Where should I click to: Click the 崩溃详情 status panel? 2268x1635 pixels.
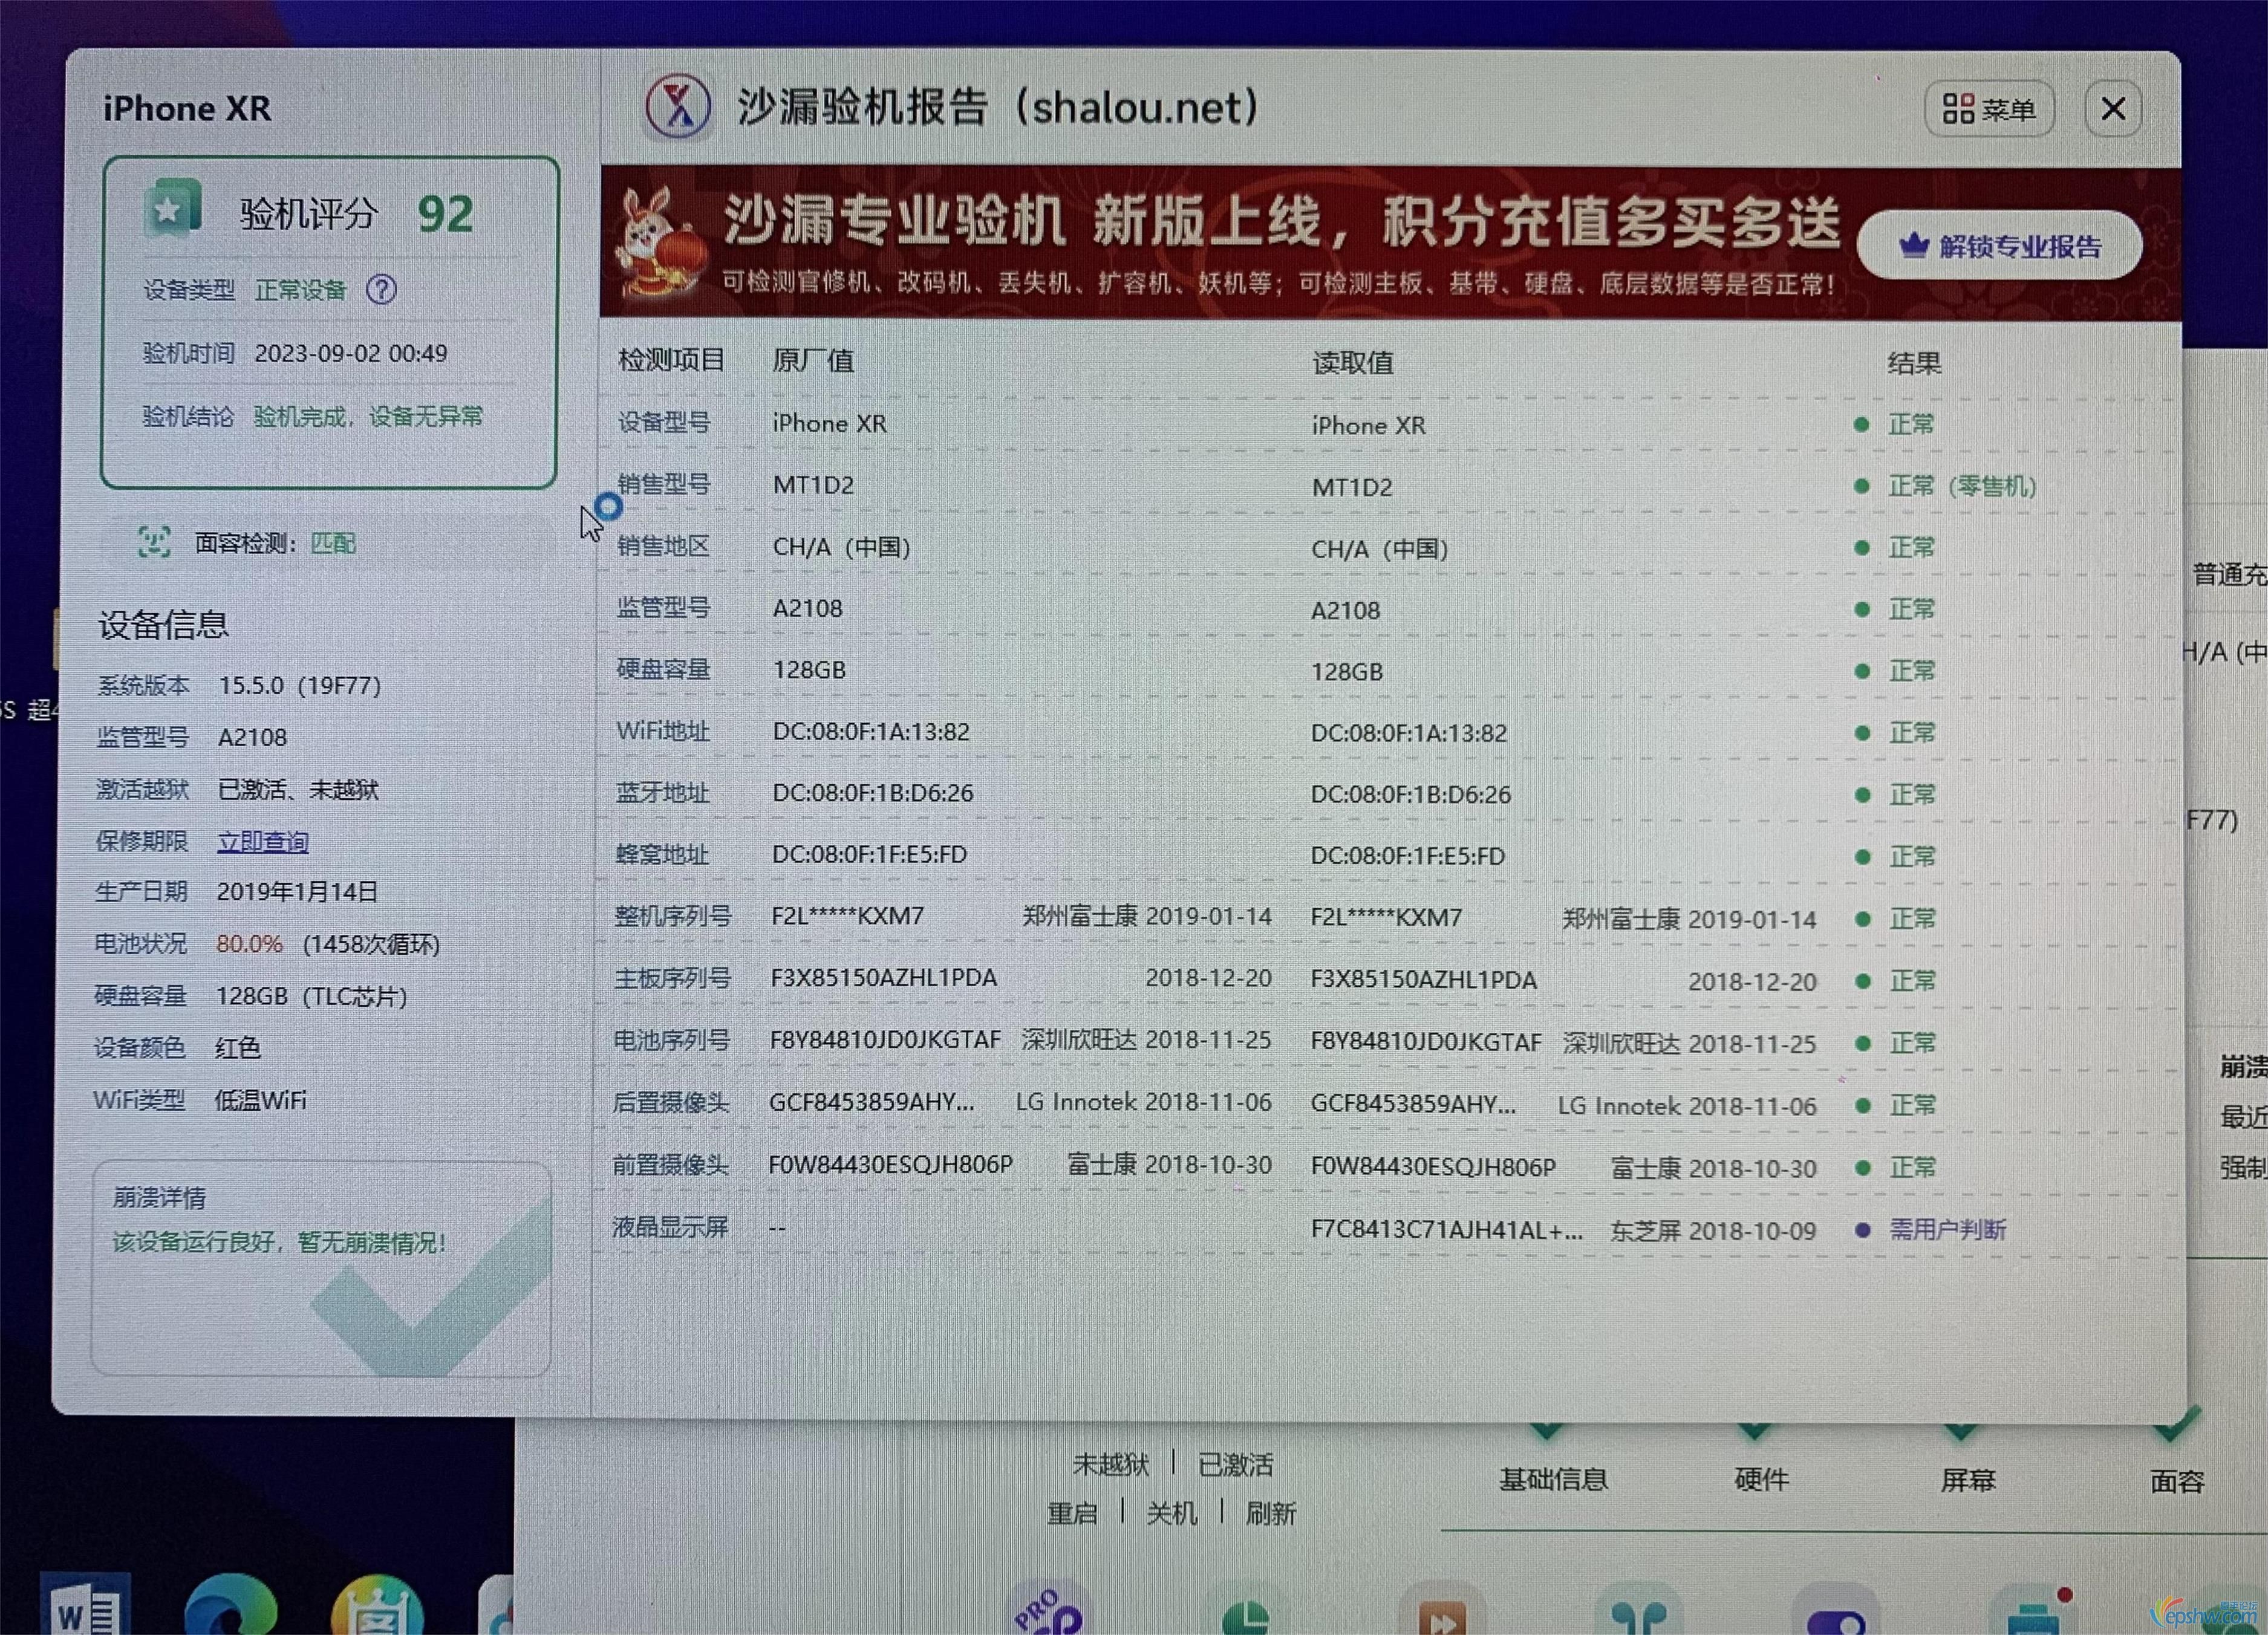321,1269
